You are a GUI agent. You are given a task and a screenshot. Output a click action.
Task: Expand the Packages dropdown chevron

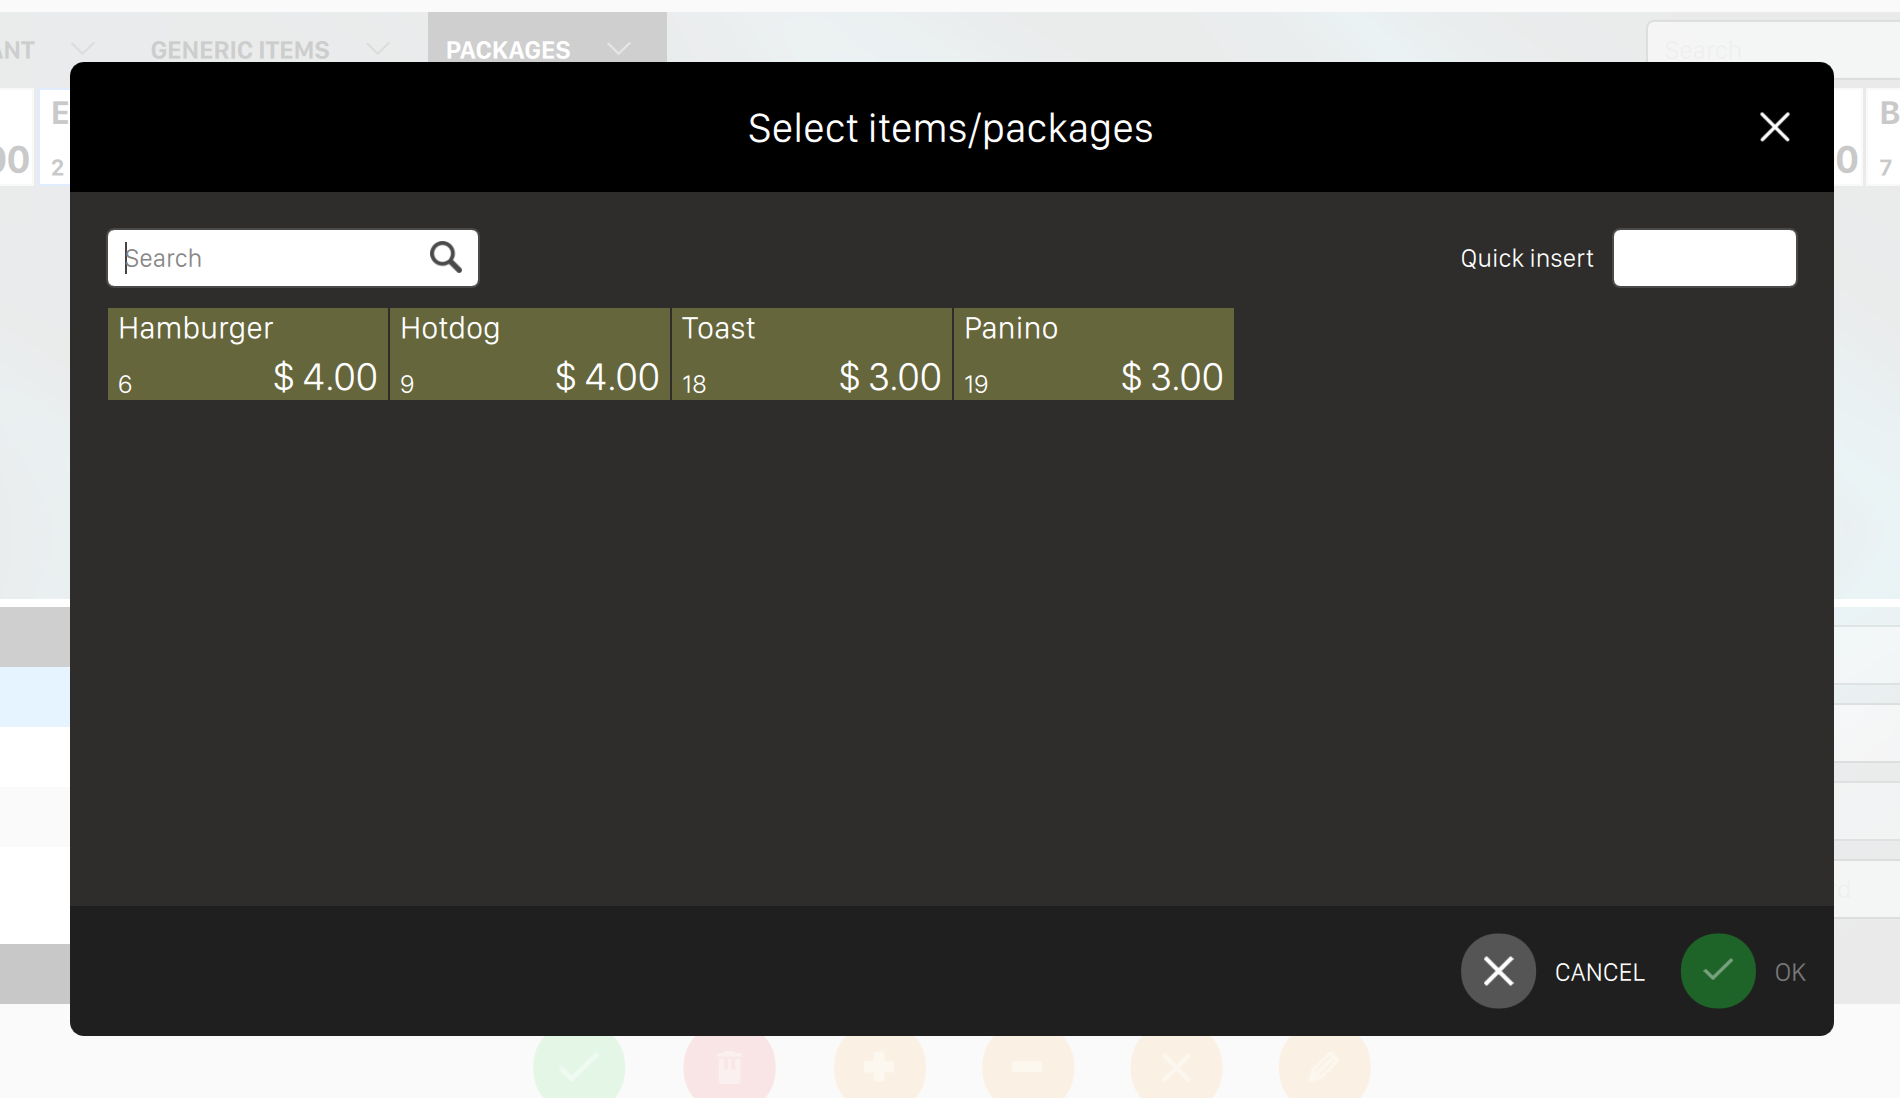pyautogui.click(x=619, y=48)
